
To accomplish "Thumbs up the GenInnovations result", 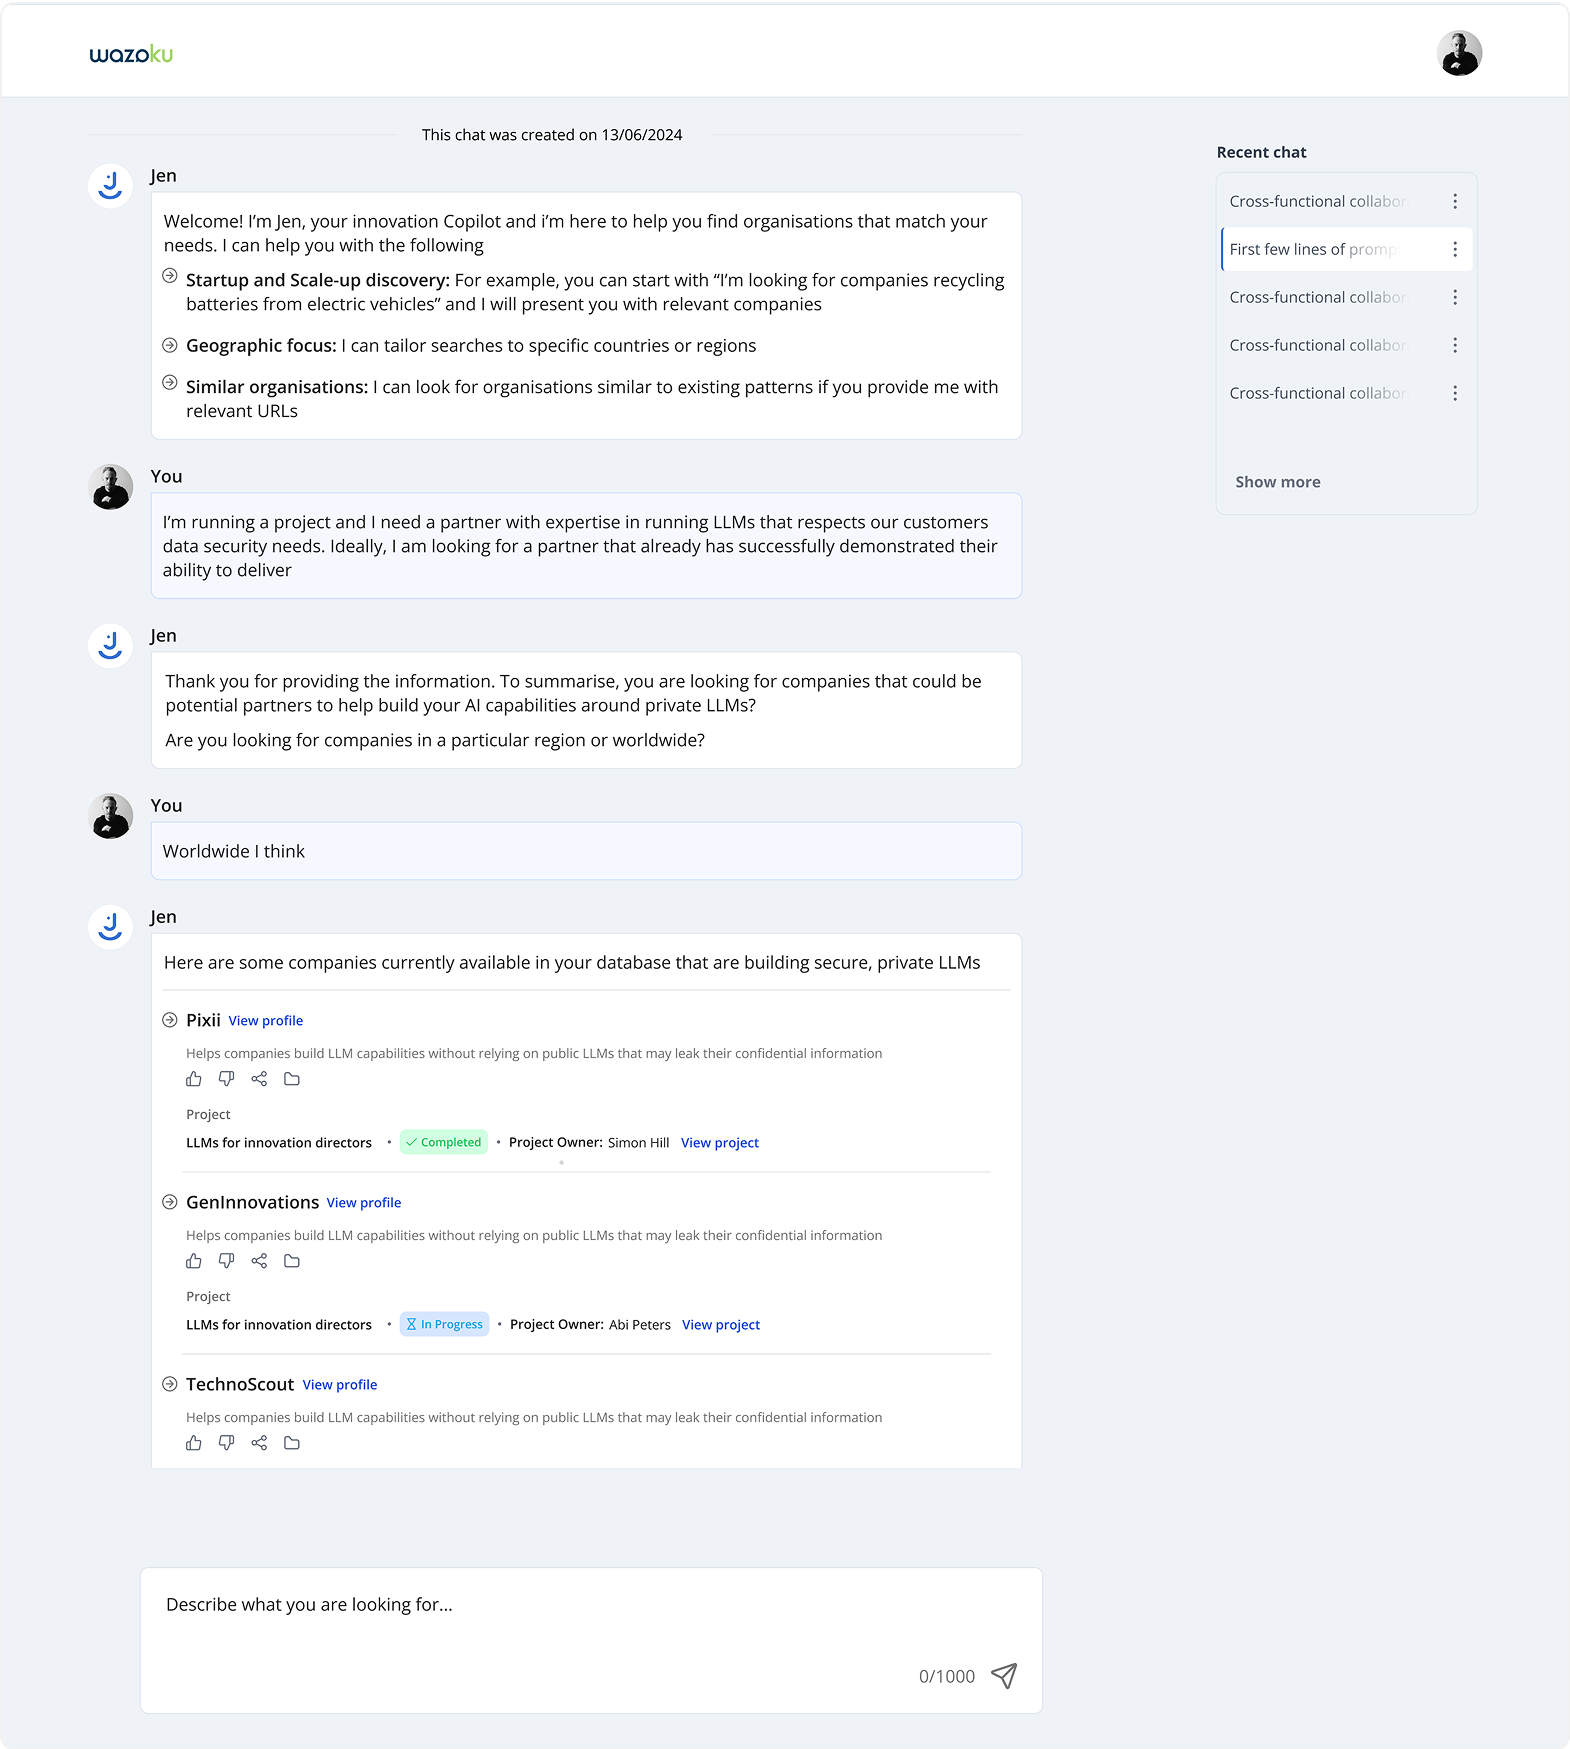I will click(194, 1261).
